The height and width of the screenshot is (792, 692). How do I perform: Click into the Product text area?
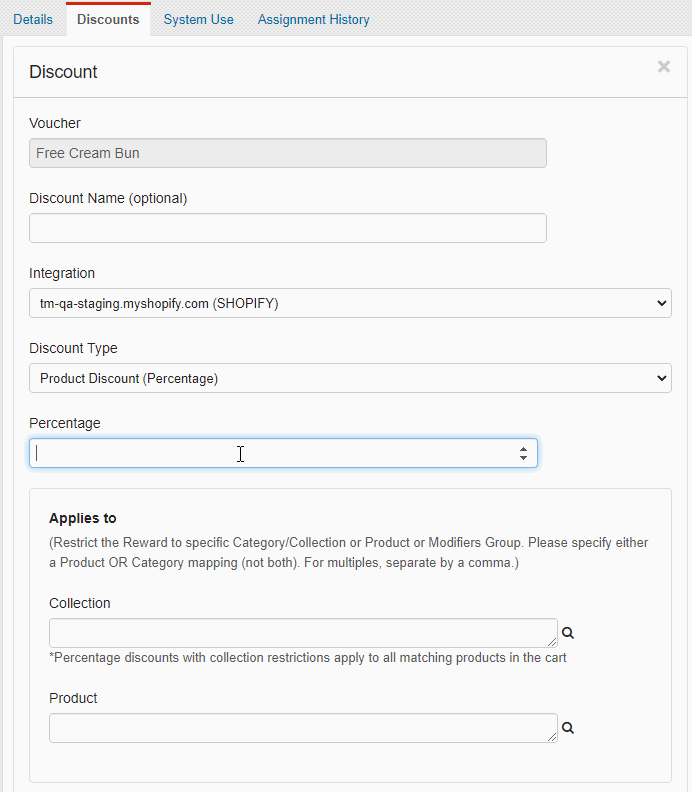(303, 728)
